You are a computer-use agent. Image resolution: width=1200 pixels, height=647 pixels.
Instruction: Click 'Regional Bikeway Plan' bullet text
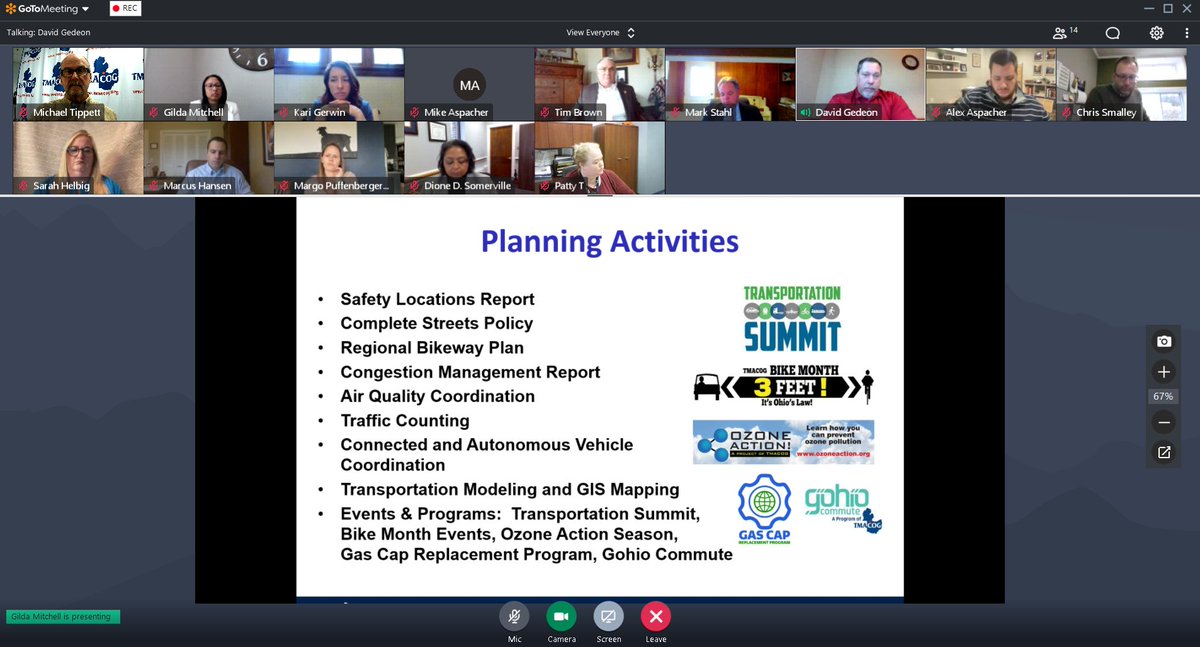click(432, 347)
